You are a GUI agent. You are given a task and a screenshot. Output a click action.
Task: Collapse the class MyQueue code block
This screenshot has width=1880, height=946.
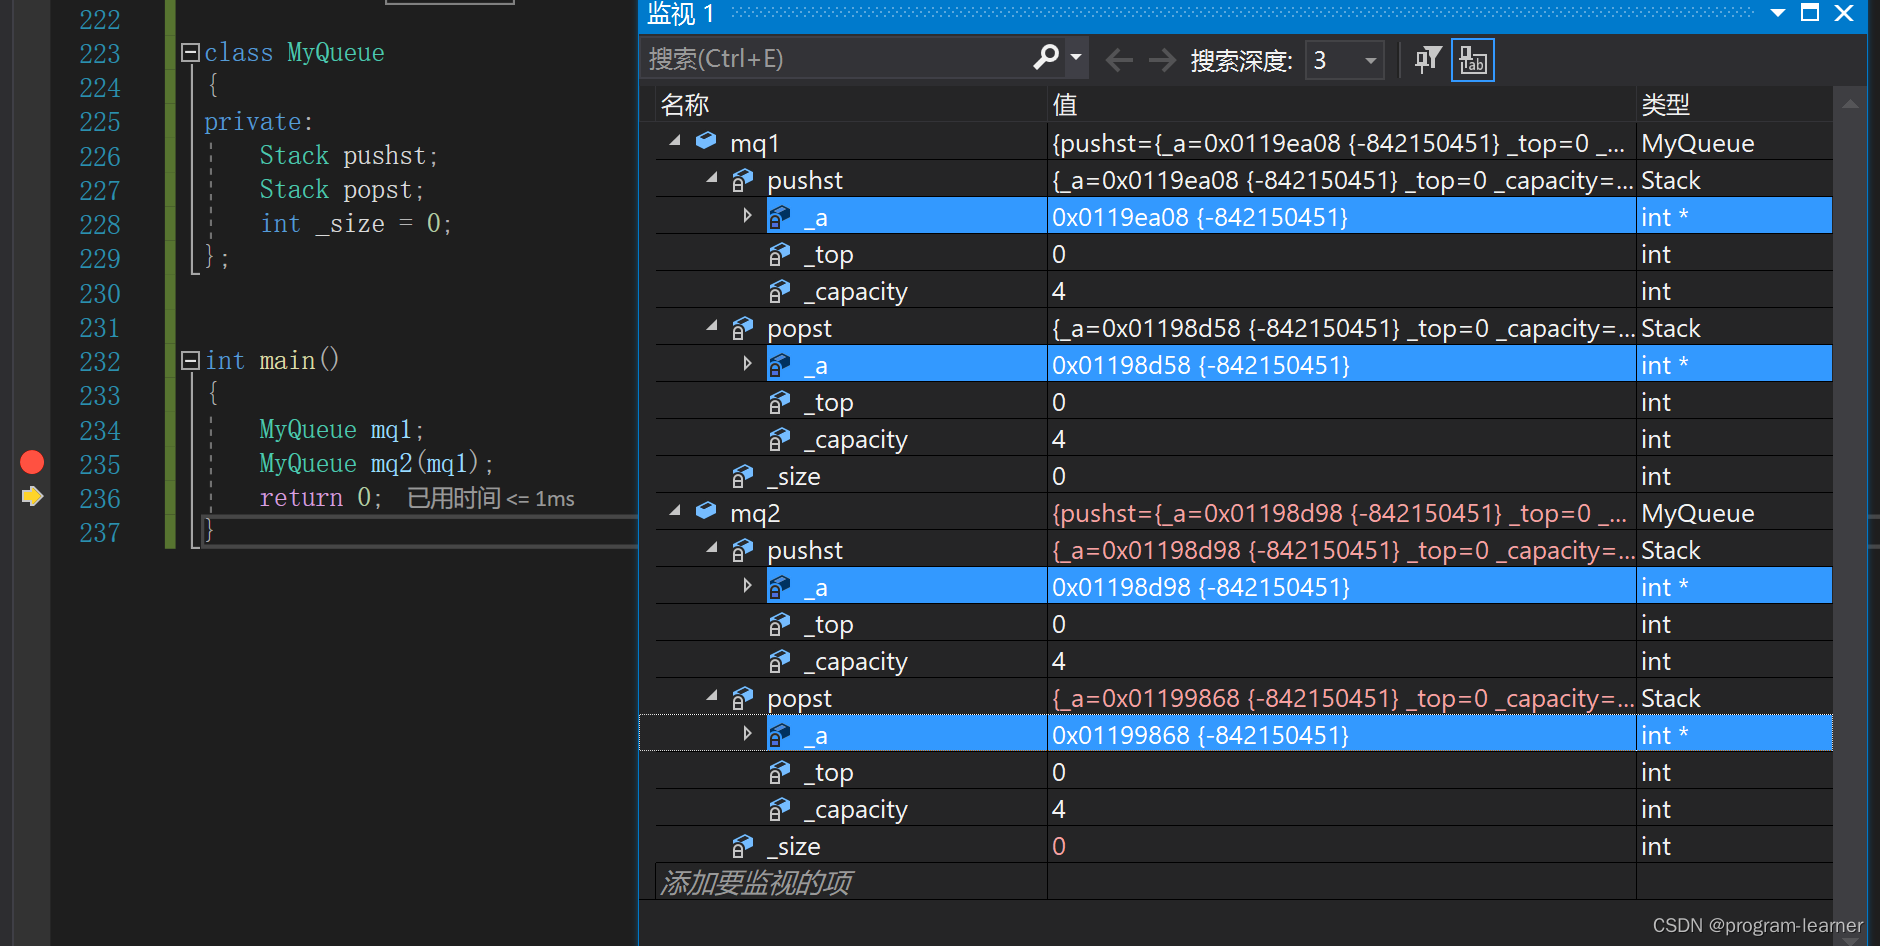pyautogui.click(x=190, y=52)
